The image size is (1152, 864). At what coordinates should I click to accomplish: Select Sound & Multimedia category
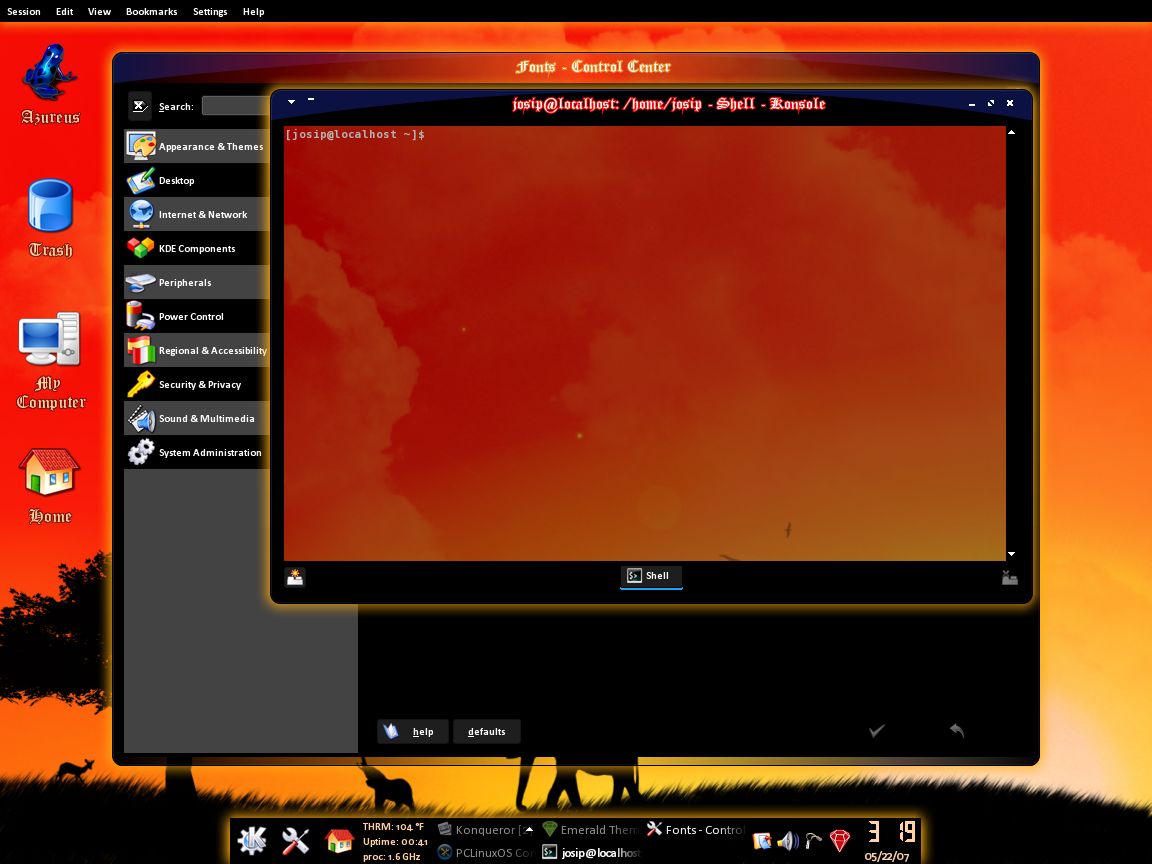coord(197,419)
